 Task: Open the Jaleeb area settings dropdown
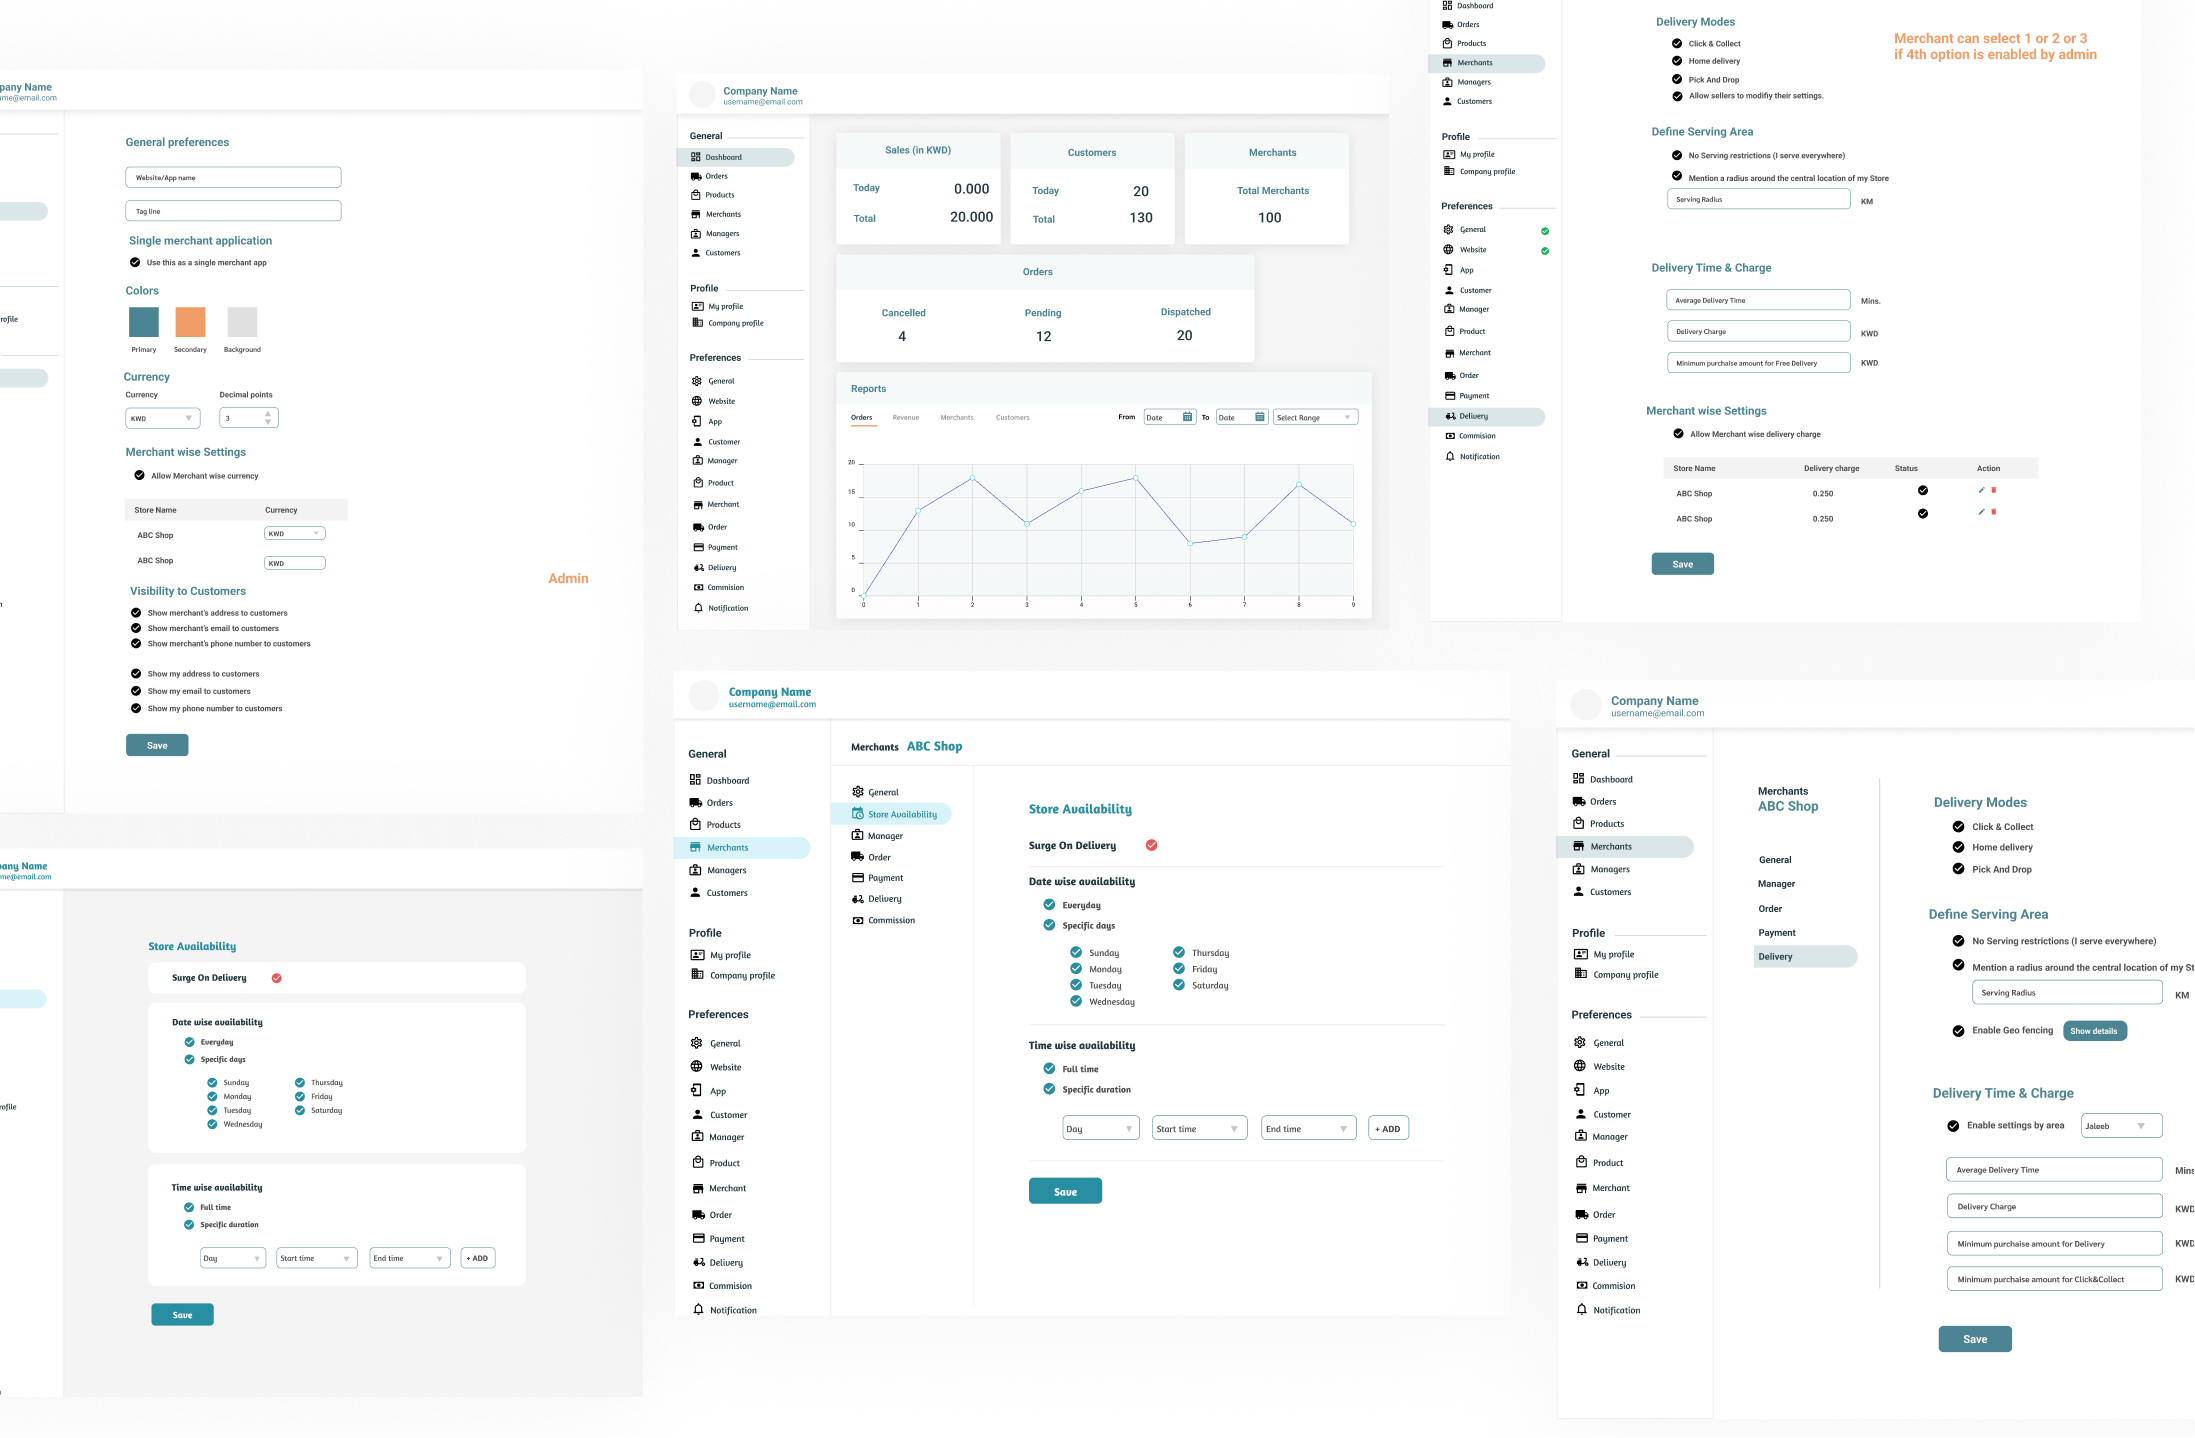click(x=2120, y=1125)
